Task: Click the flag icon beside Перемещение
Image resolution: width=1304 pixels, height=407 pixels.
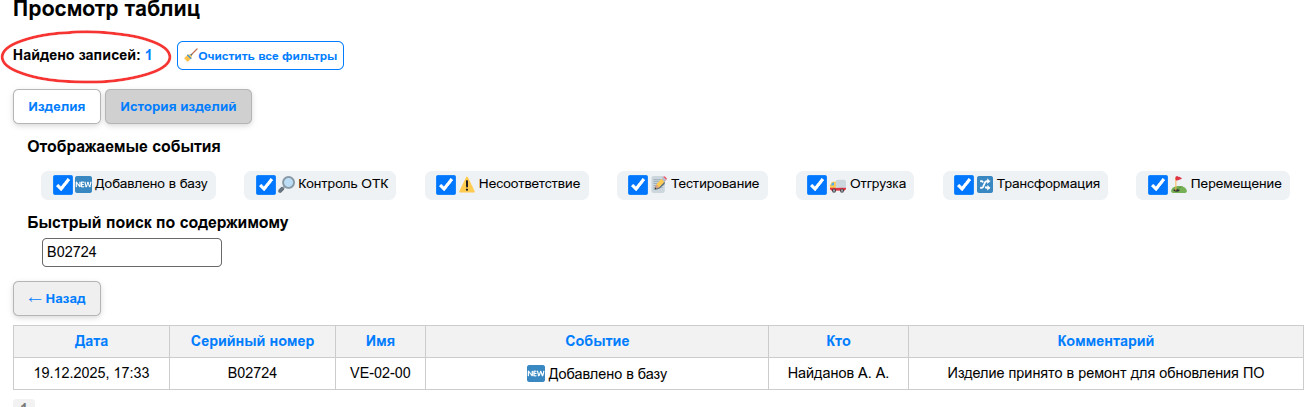Action: (x=1178, y=185)
